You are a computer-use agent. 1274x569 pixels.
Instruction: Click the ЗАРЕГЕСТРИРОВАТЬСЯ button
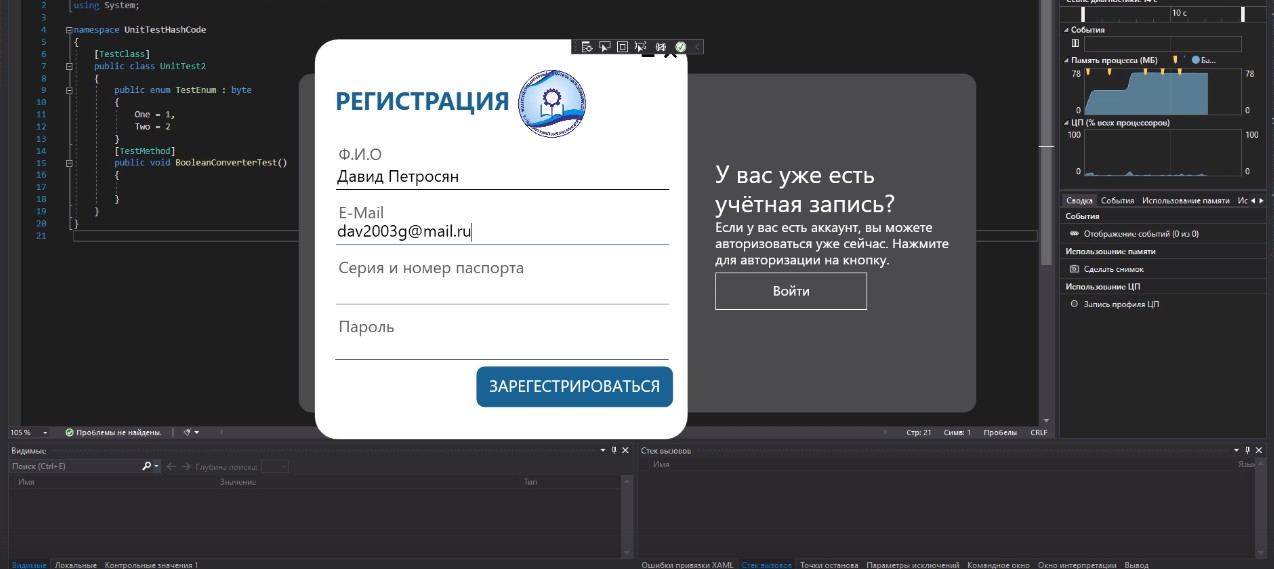575,387
